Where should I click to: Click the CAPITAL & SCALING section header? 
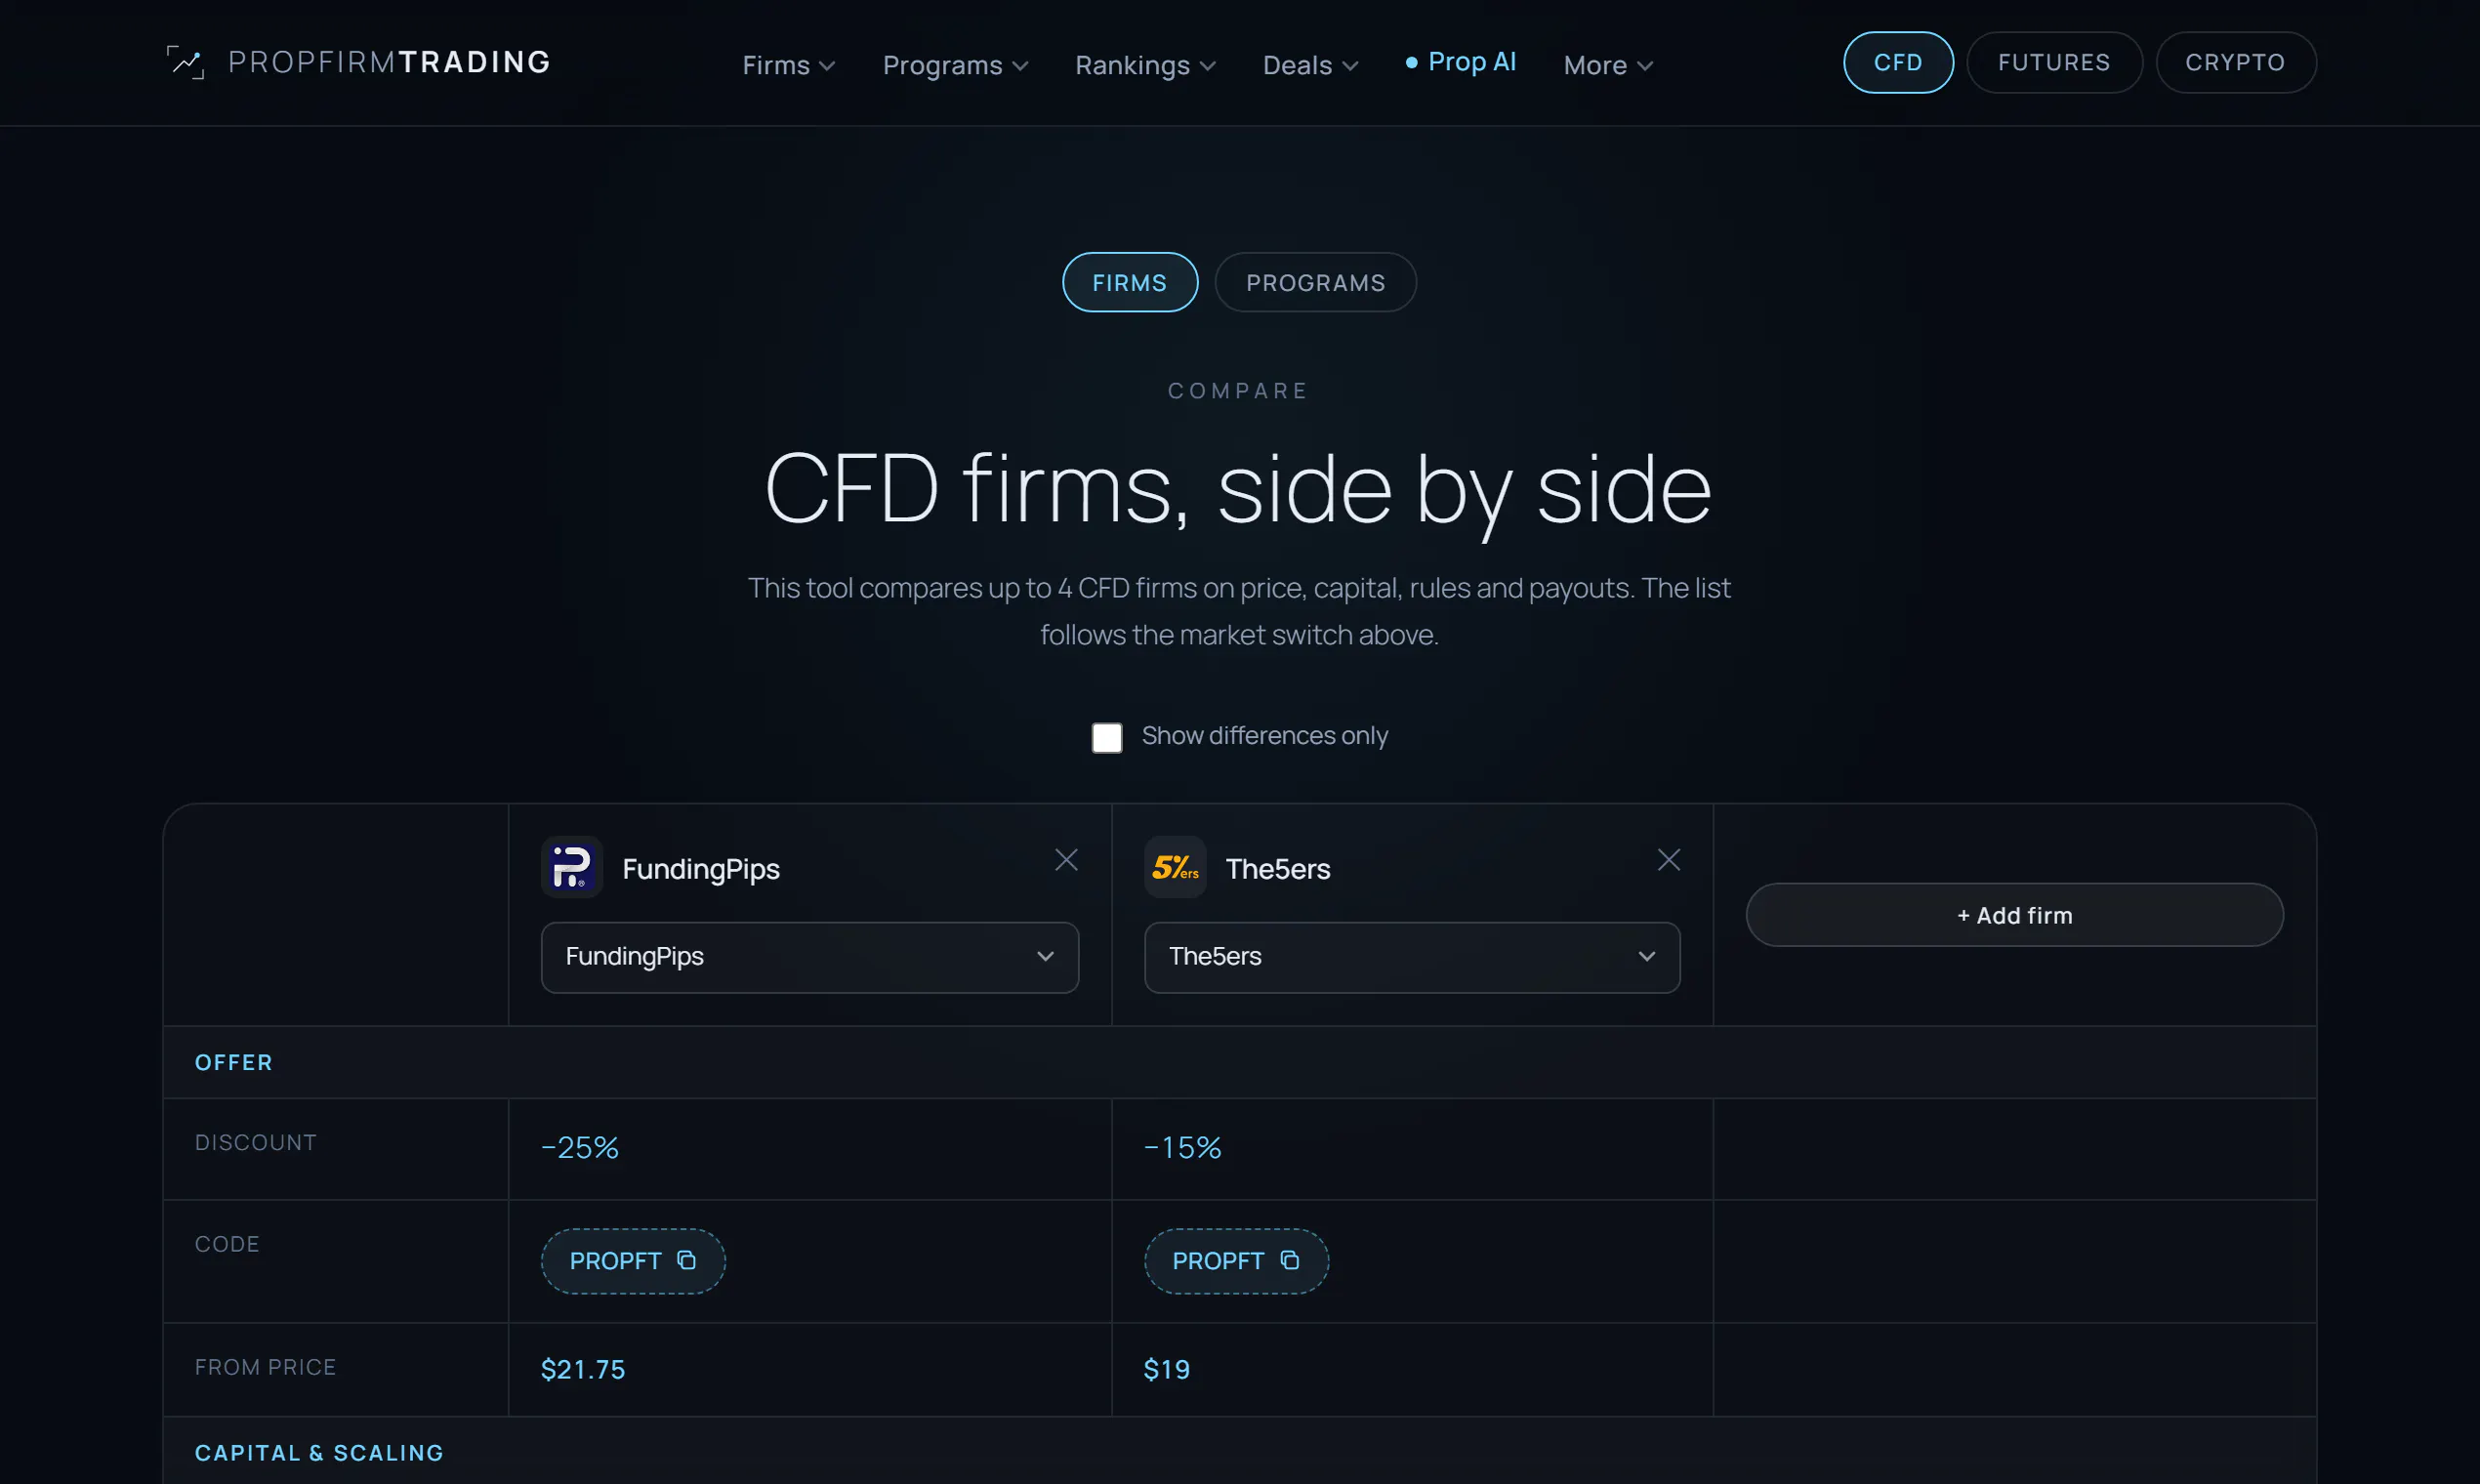click(319, 1452)
